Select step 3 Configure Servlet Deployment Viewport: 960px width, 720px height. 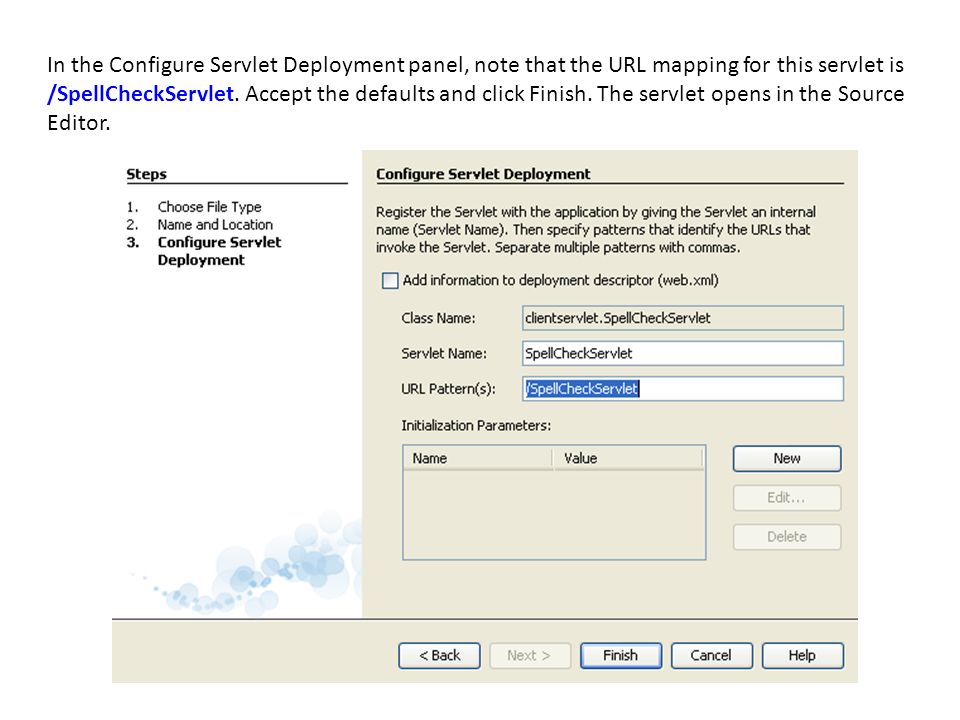click(x=219, y=251)
